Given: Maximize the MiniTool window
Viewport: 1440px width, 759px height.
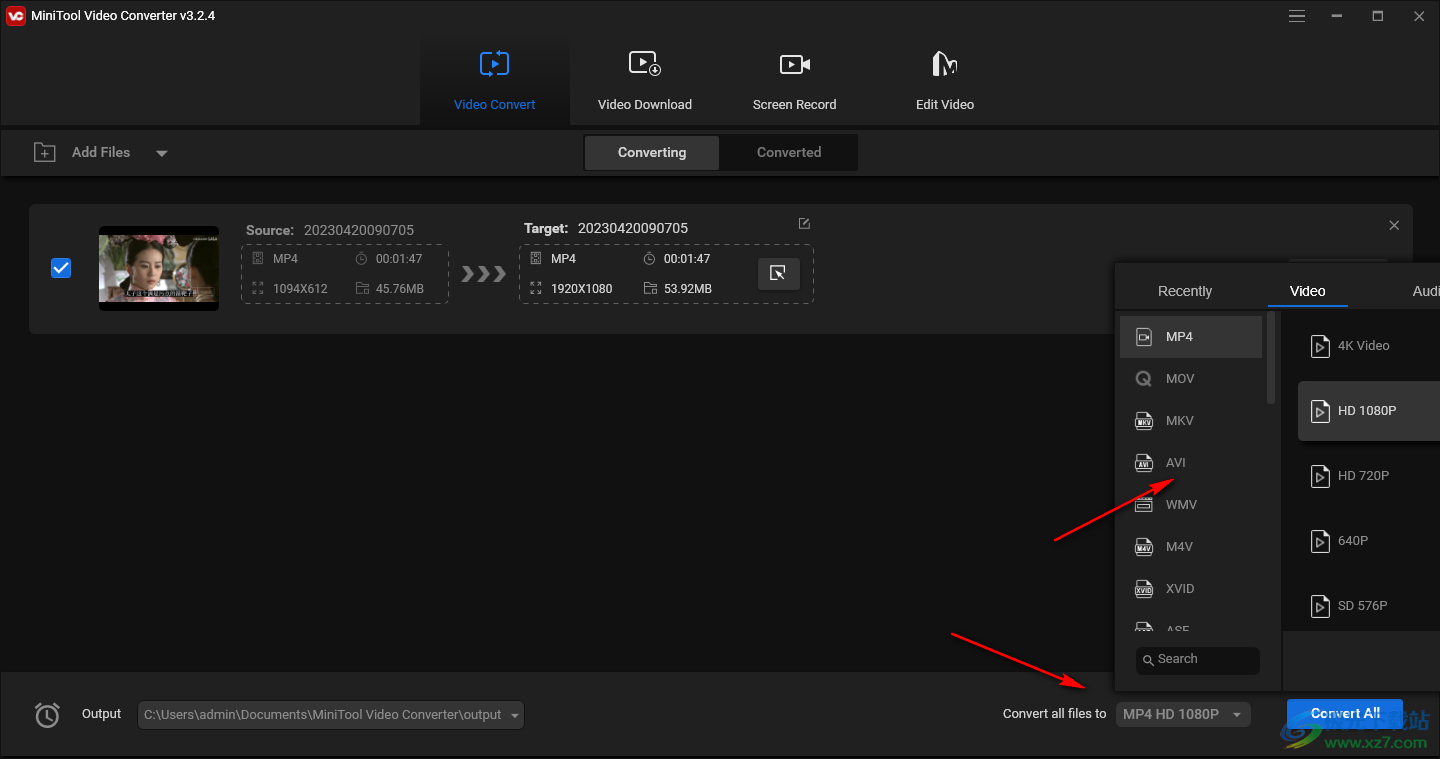Looking at the screenshot, I should coord(1378,16).
